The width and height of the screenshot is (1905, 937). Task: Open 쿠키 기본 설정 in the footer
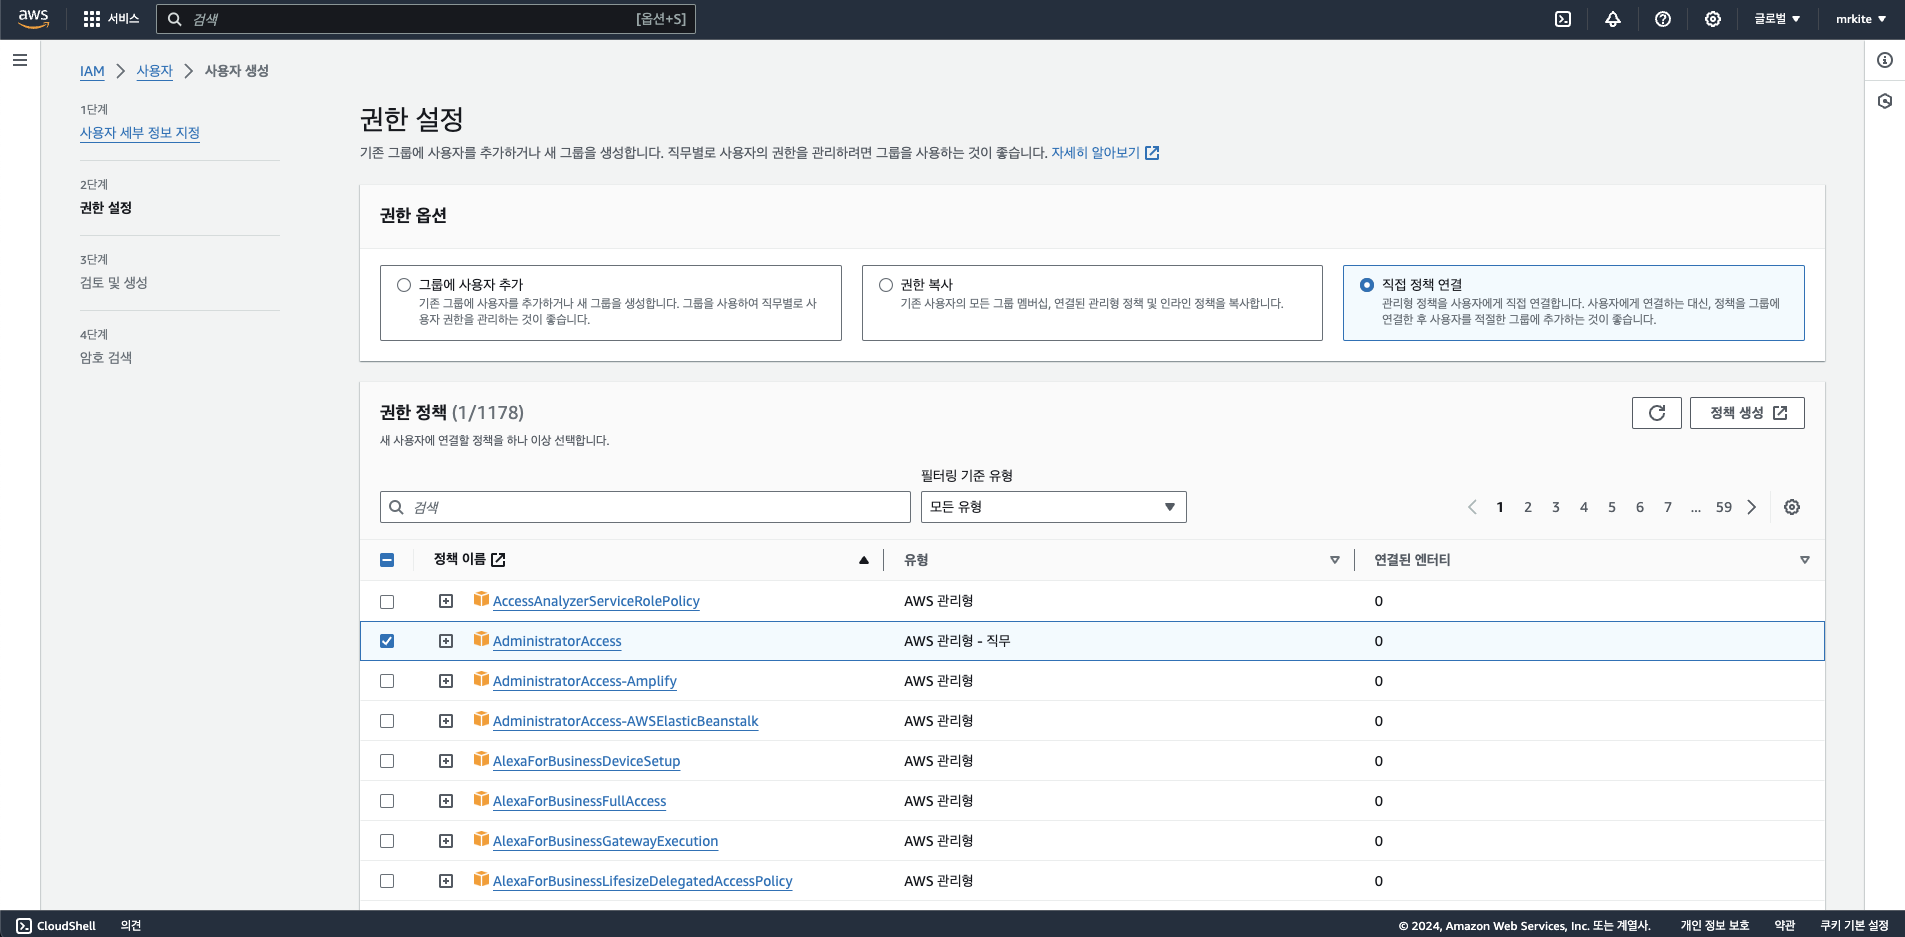tap(1854, 926)
